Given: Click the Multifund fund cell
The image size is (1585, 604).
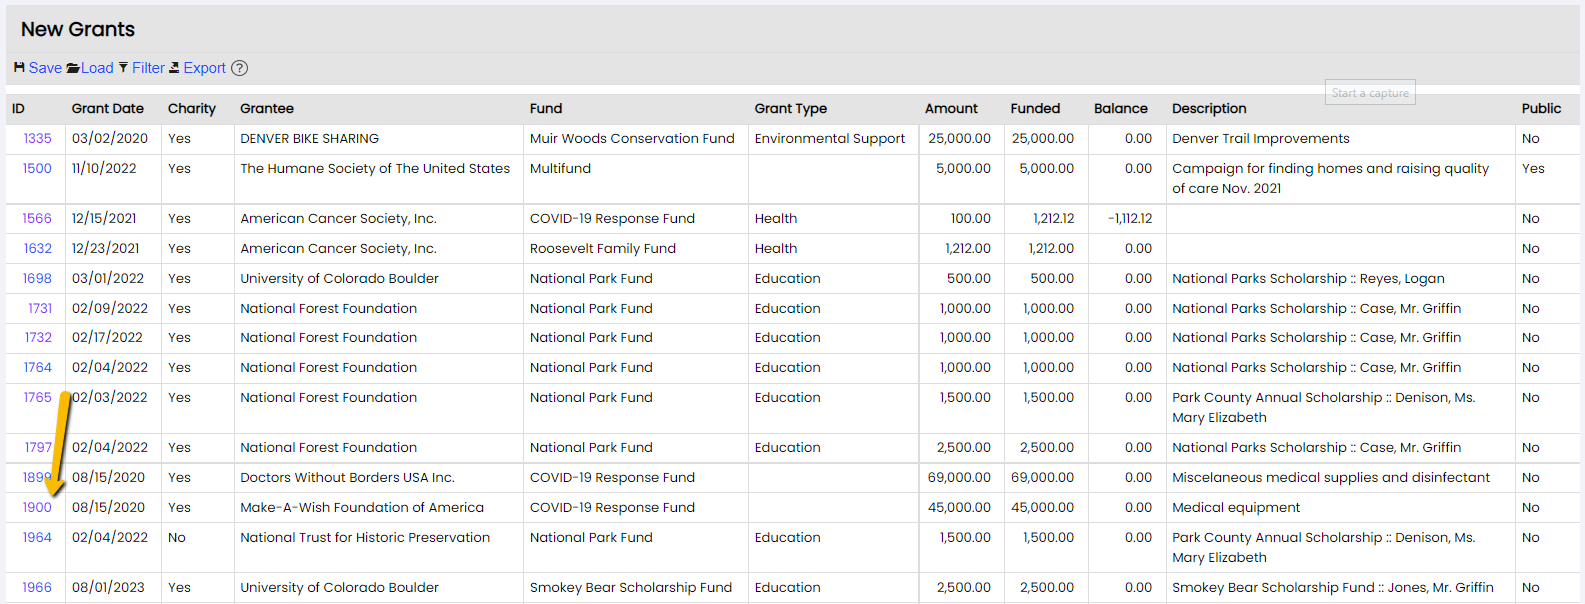Looking at the screenshot, I should [x=560, y=169].
